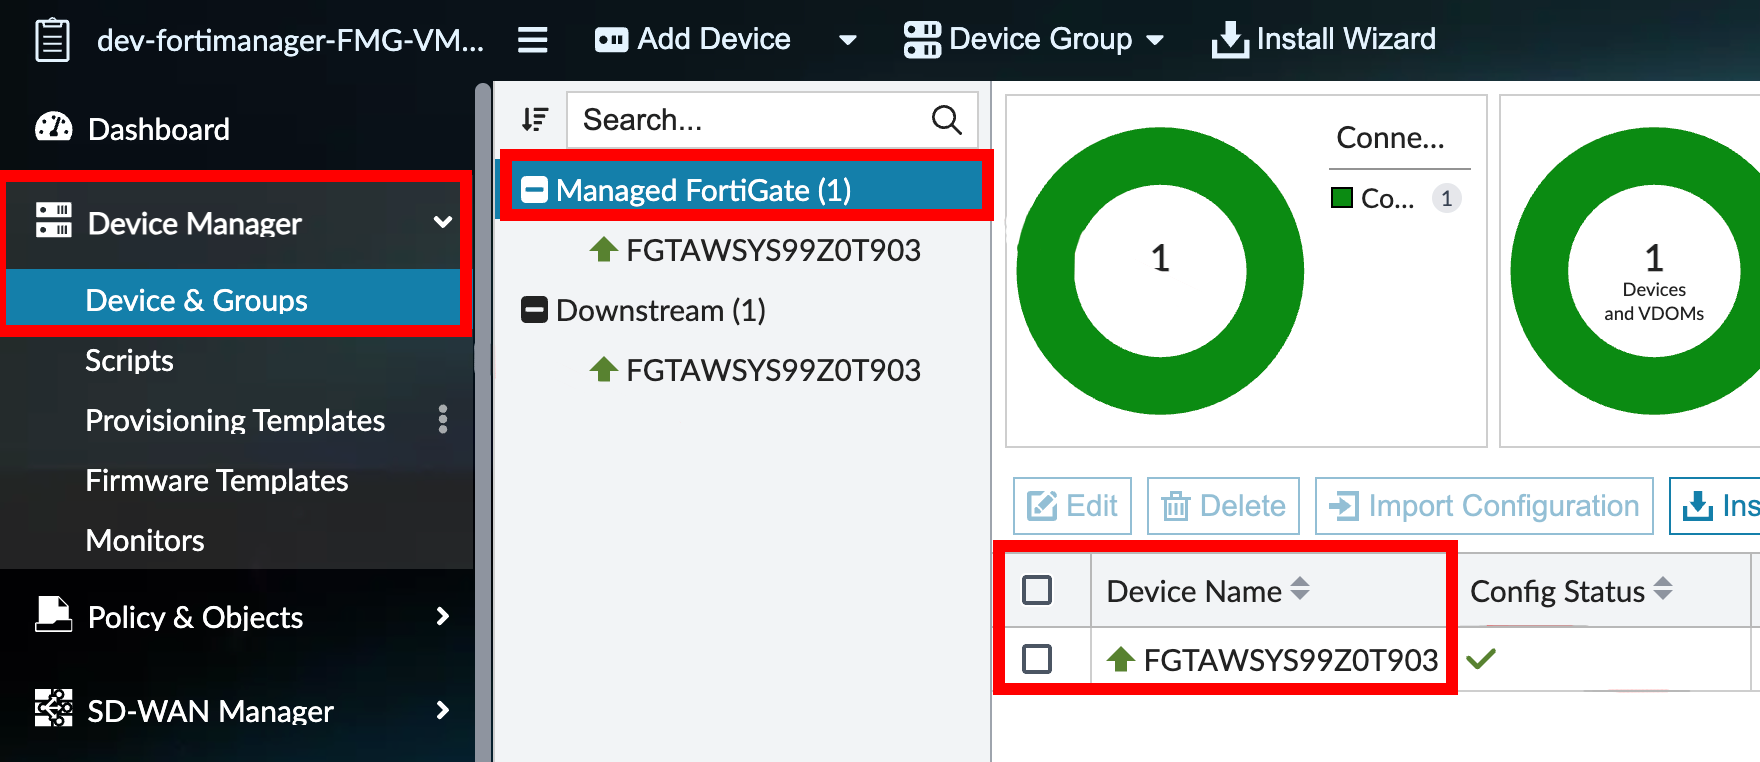Open the Add Device dropdown arrow
Viewport: 1760px width, 762px height.
click(x=847, y=40)
